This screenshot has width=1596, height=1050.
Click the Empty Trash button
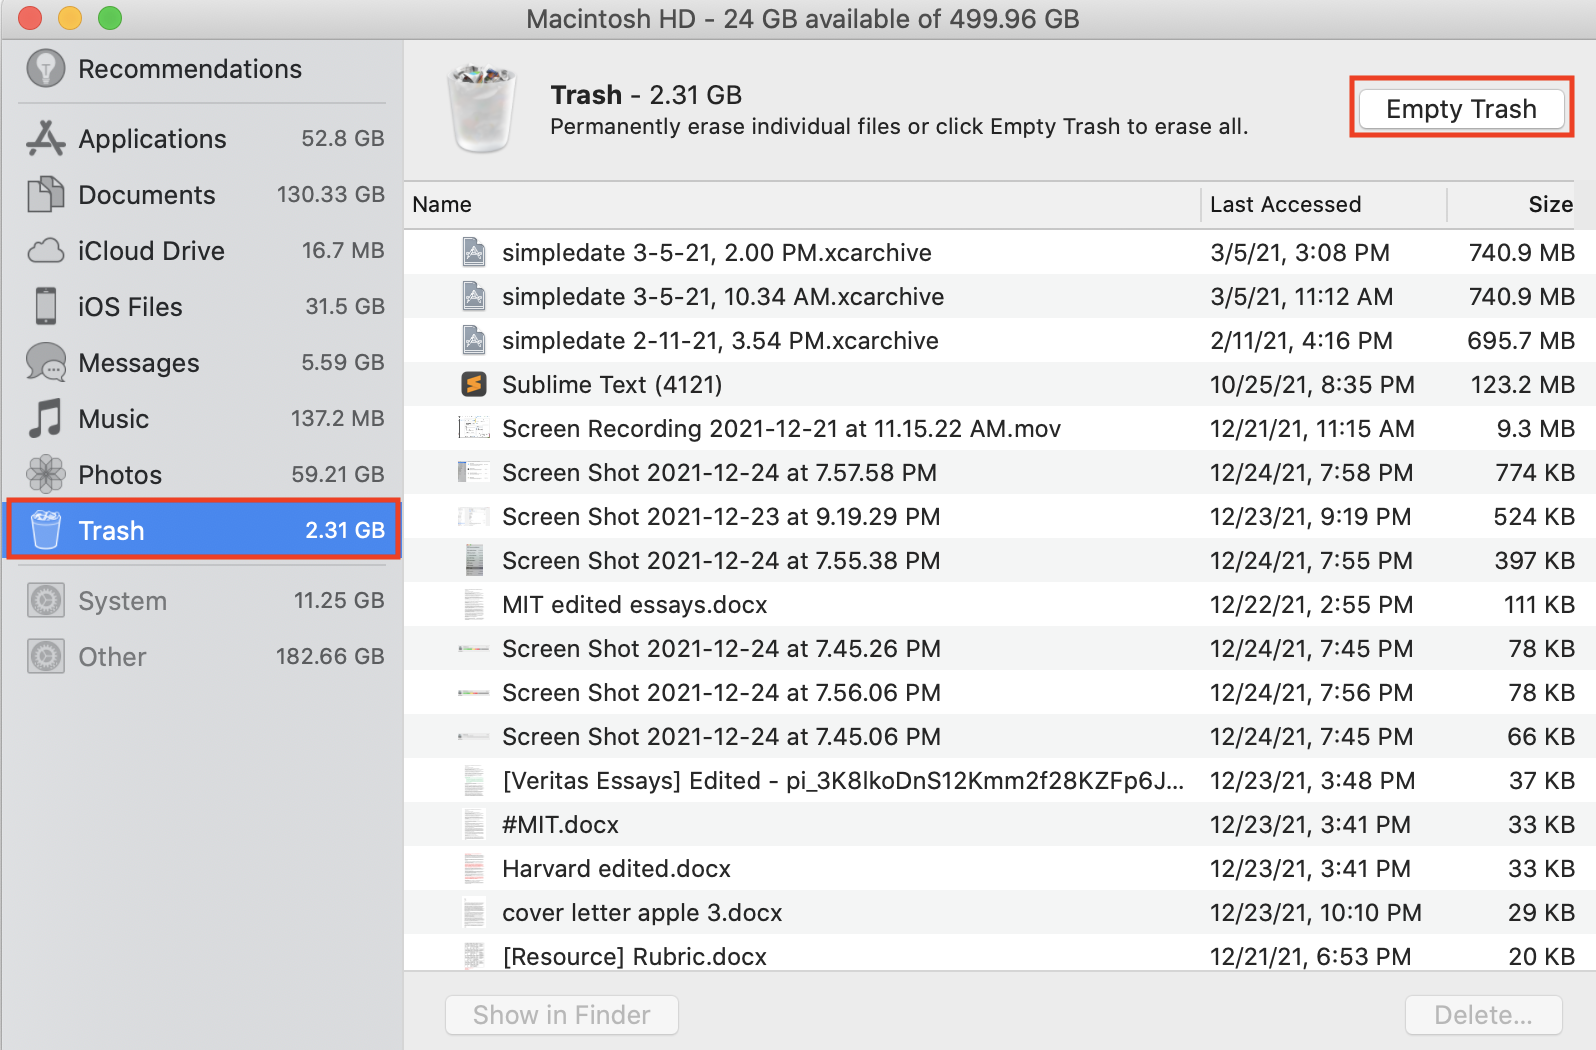click(x=1461, y=108)
